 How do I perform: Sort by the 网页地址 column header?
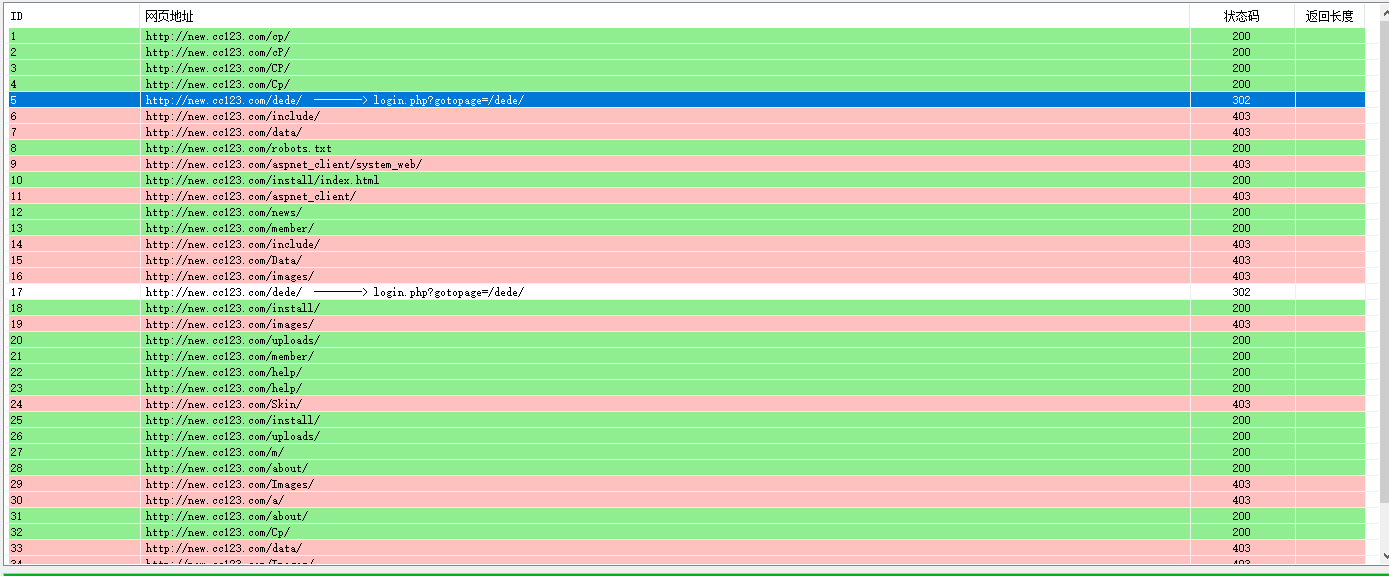pos(664,16)
